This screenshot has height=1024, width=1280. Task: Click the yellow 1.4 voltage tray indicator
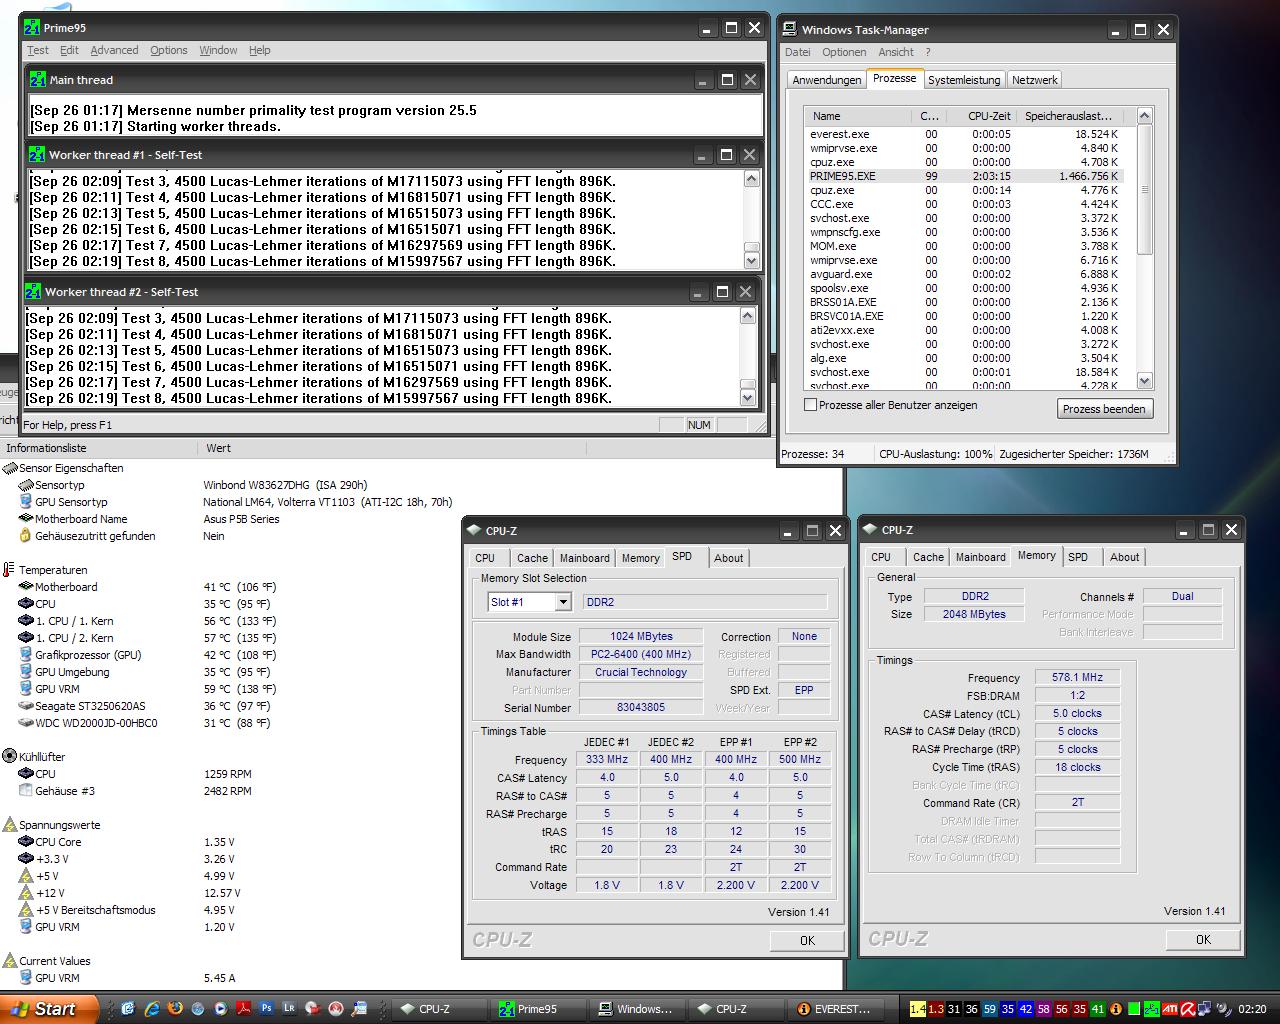pyautogui.click(x=918, y=1009)
